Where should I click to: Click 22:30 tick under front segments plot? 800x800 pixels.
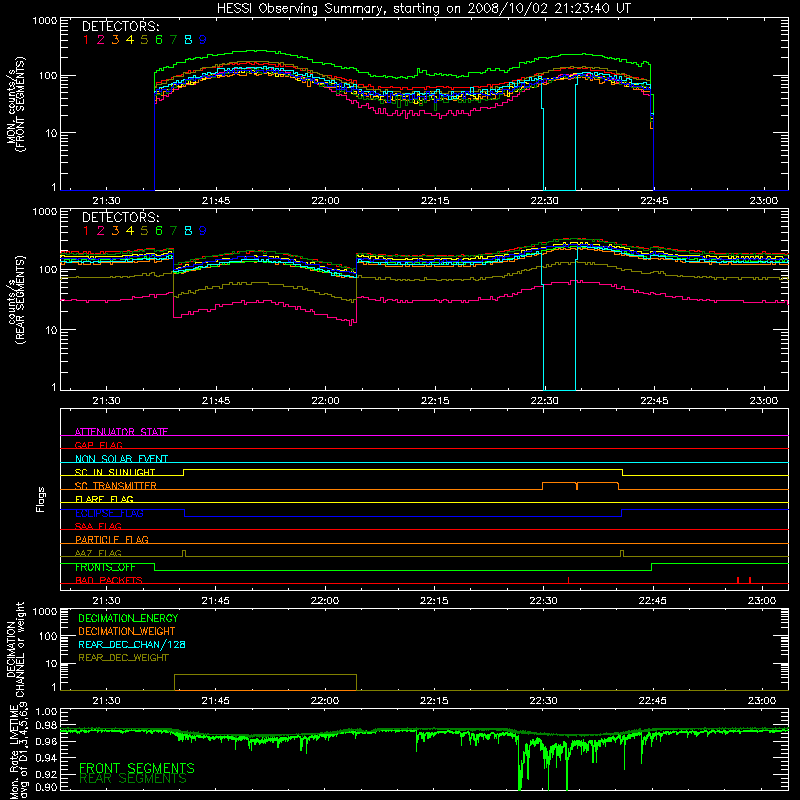[544, 201]
